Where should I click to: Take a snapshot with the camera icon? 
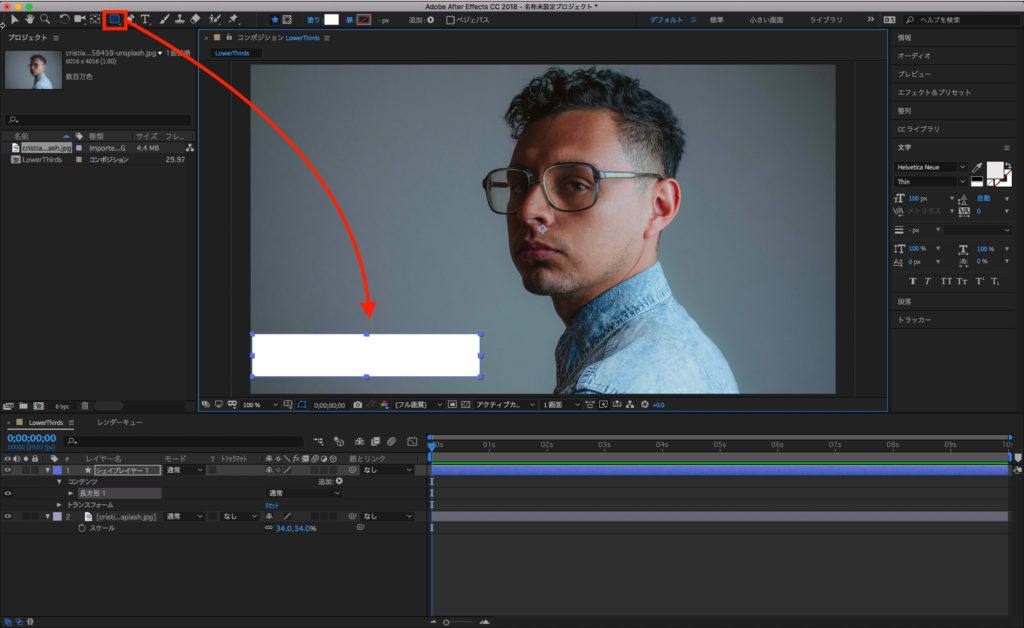coord(357,405)
